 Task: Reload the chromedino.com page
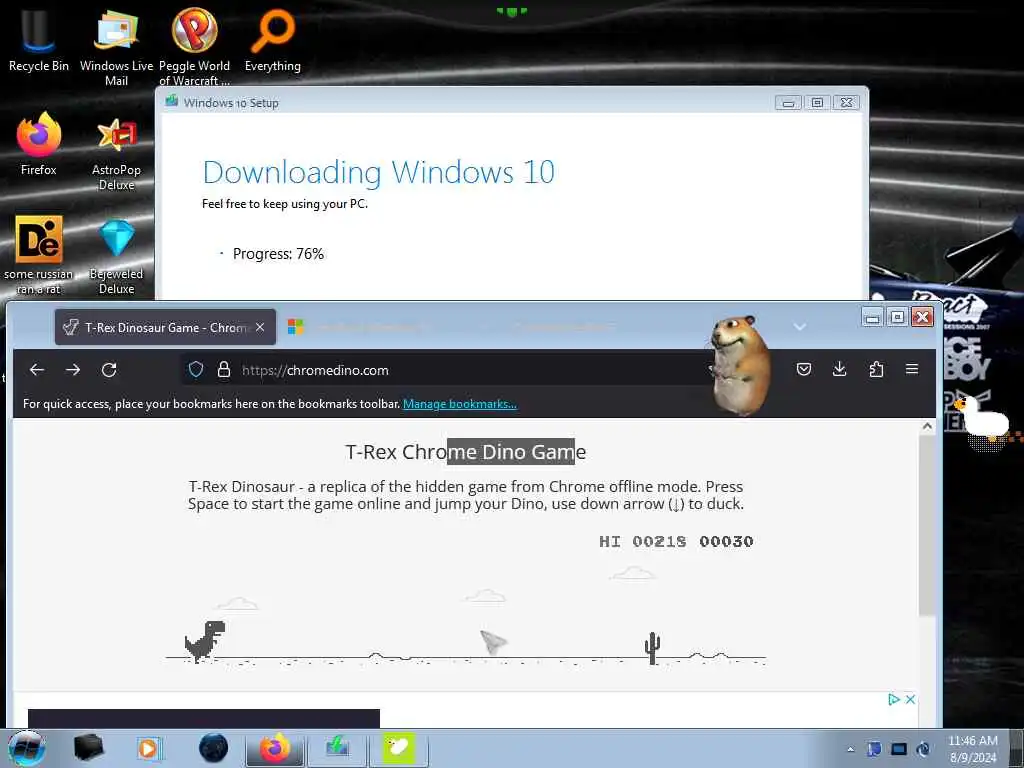(x=109, y=370)
